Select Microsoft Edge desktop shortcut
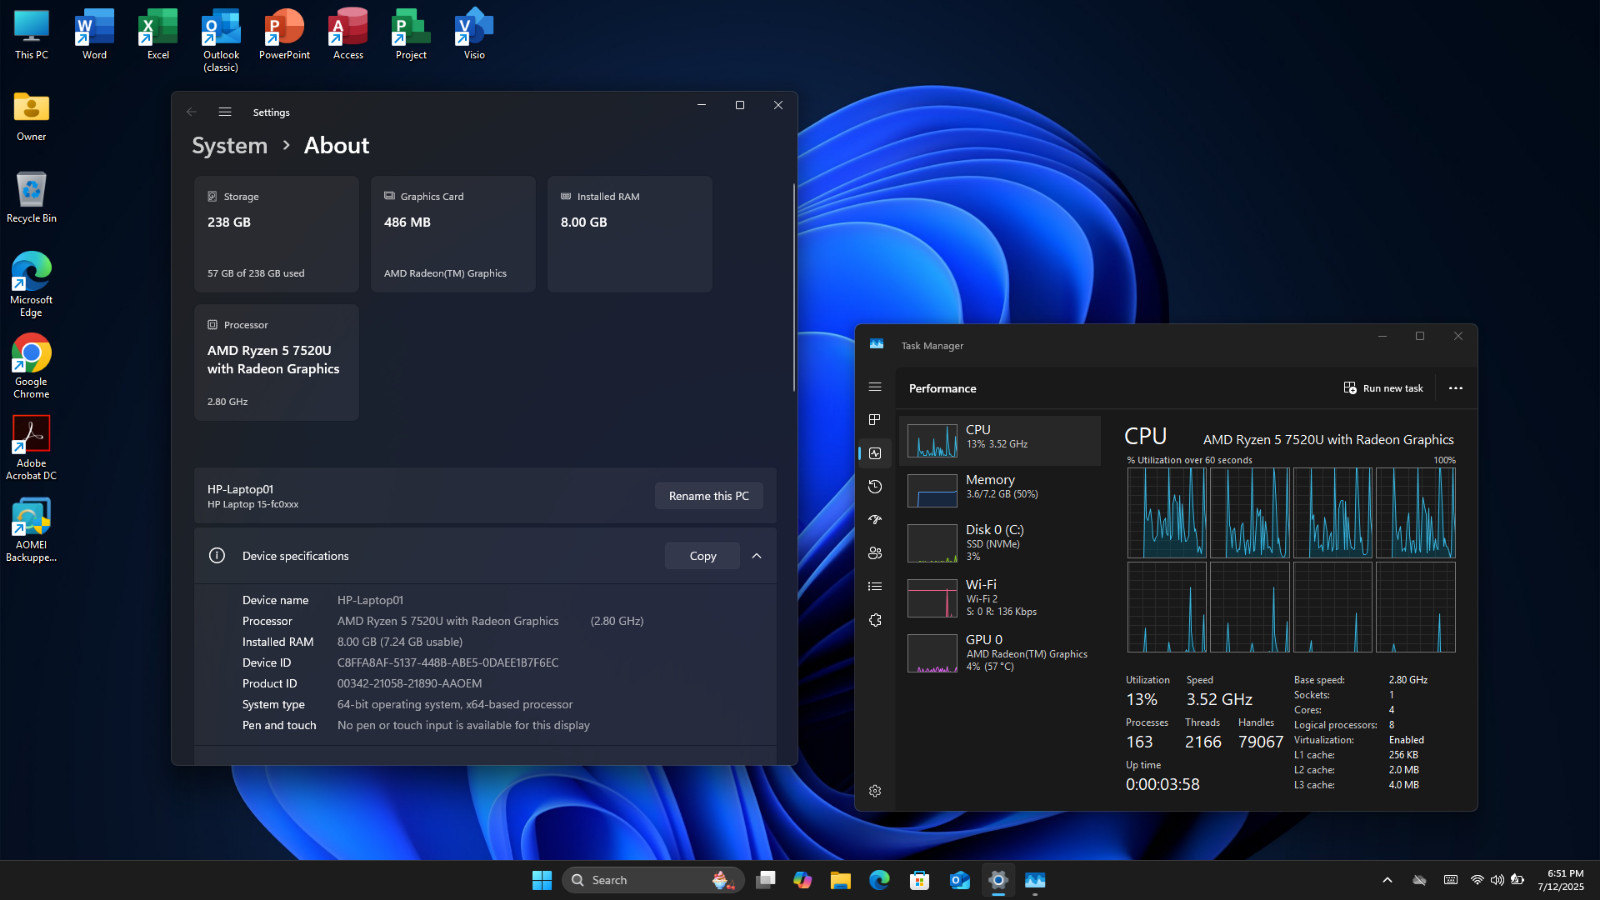The image size is (1600, 900). pos(31,286)
